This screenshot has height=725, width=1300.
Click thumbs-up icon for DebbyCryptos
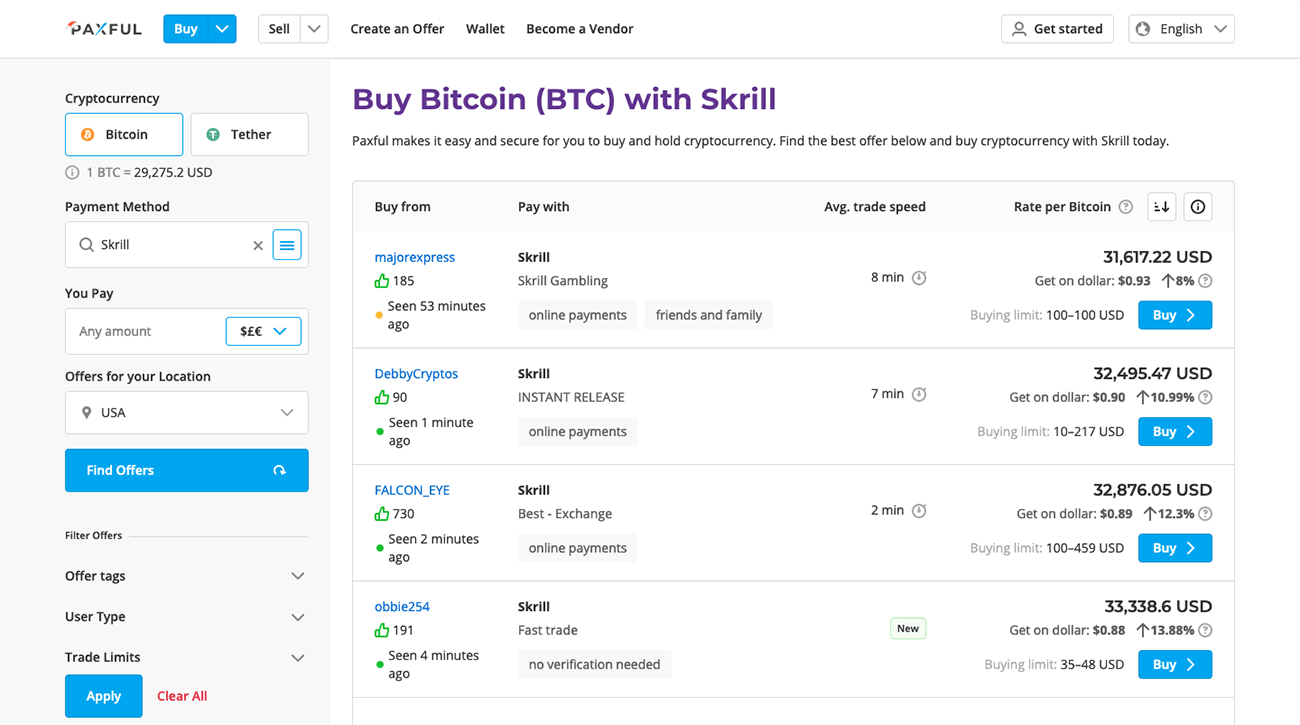click(381, 397)
